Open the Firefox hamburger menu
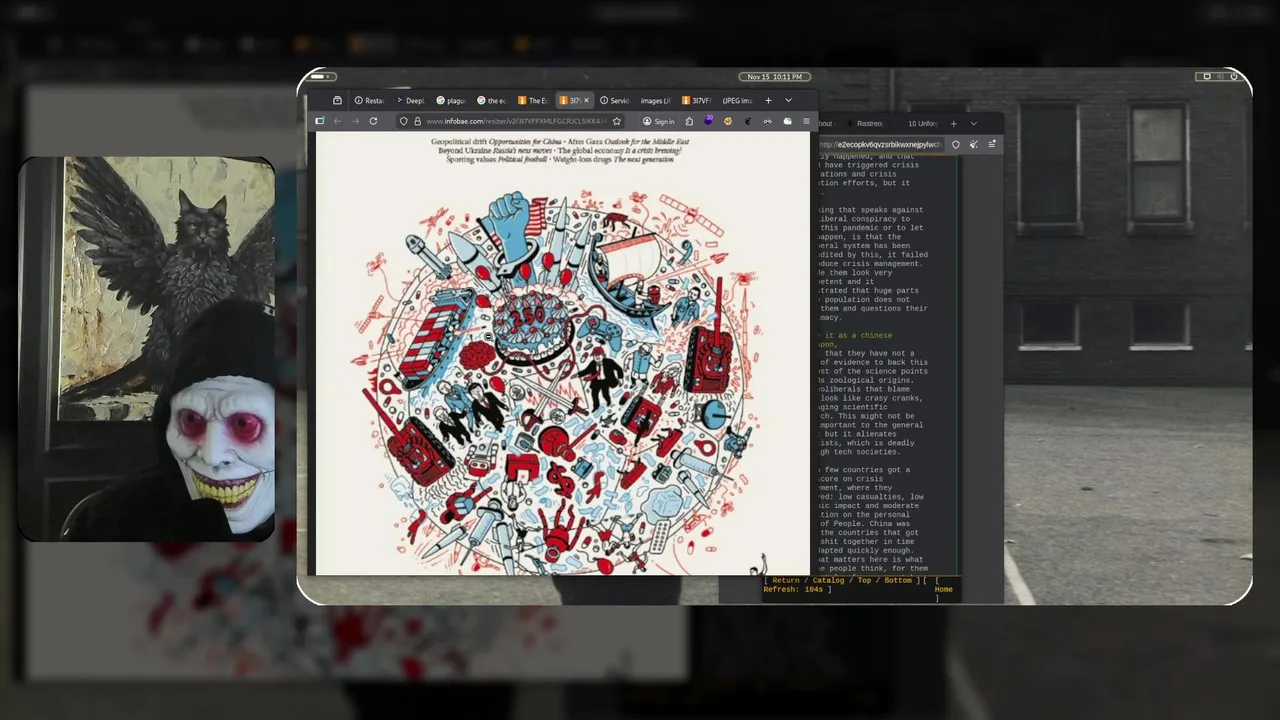The image size is (1280, 720). click(806, 121)
